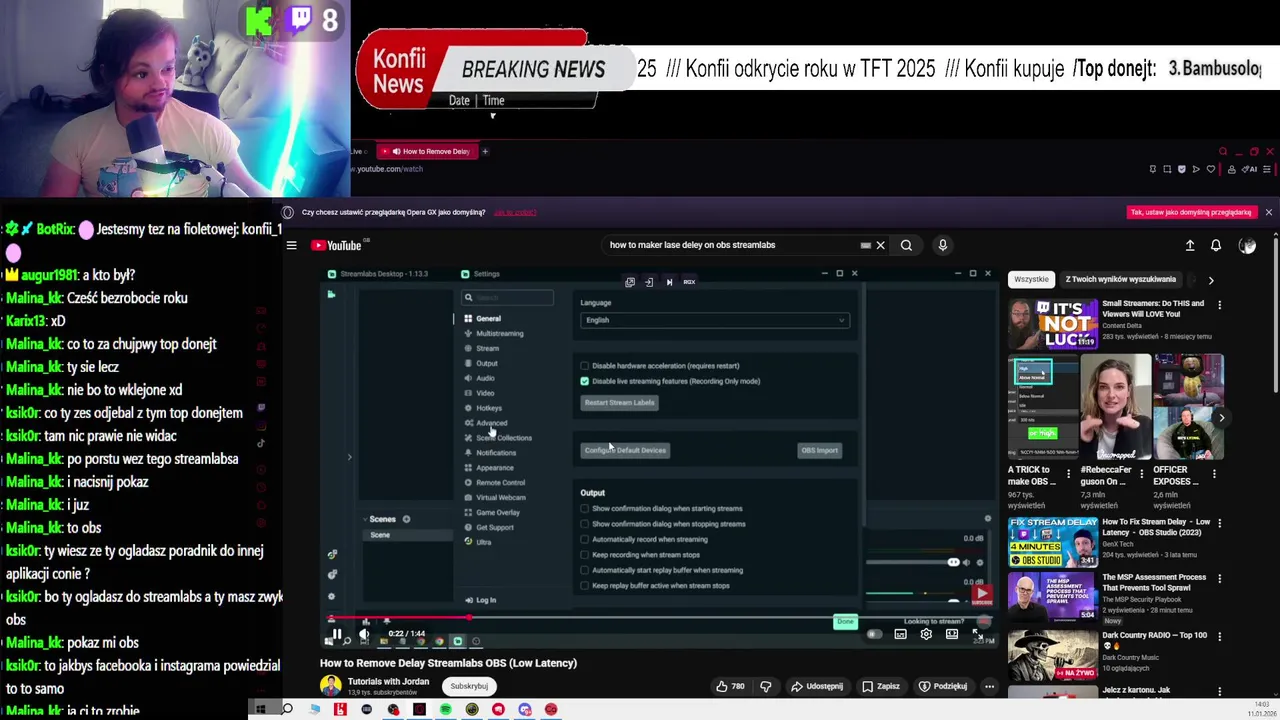This screenshot has height=720, width=1280.
Task: Open Windows Start button in taskbar
Action: [260, 709]
